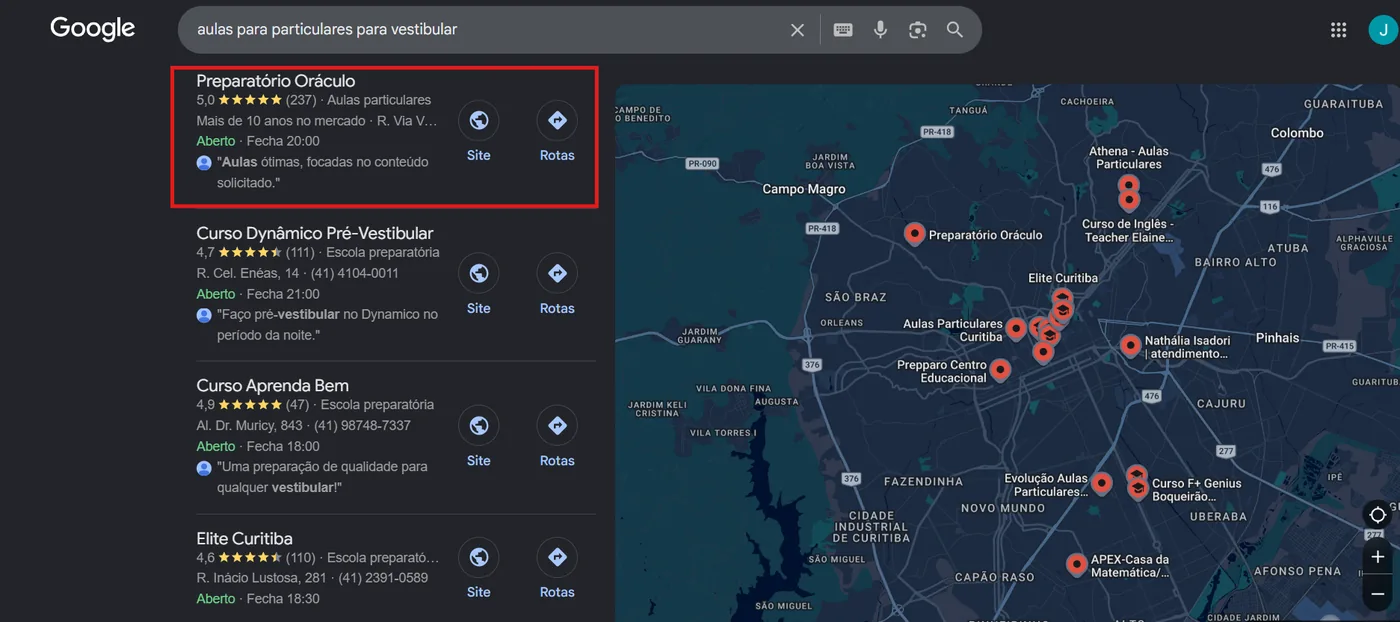Click address "R. Cel. Enéas, 14"

(248, 273)
